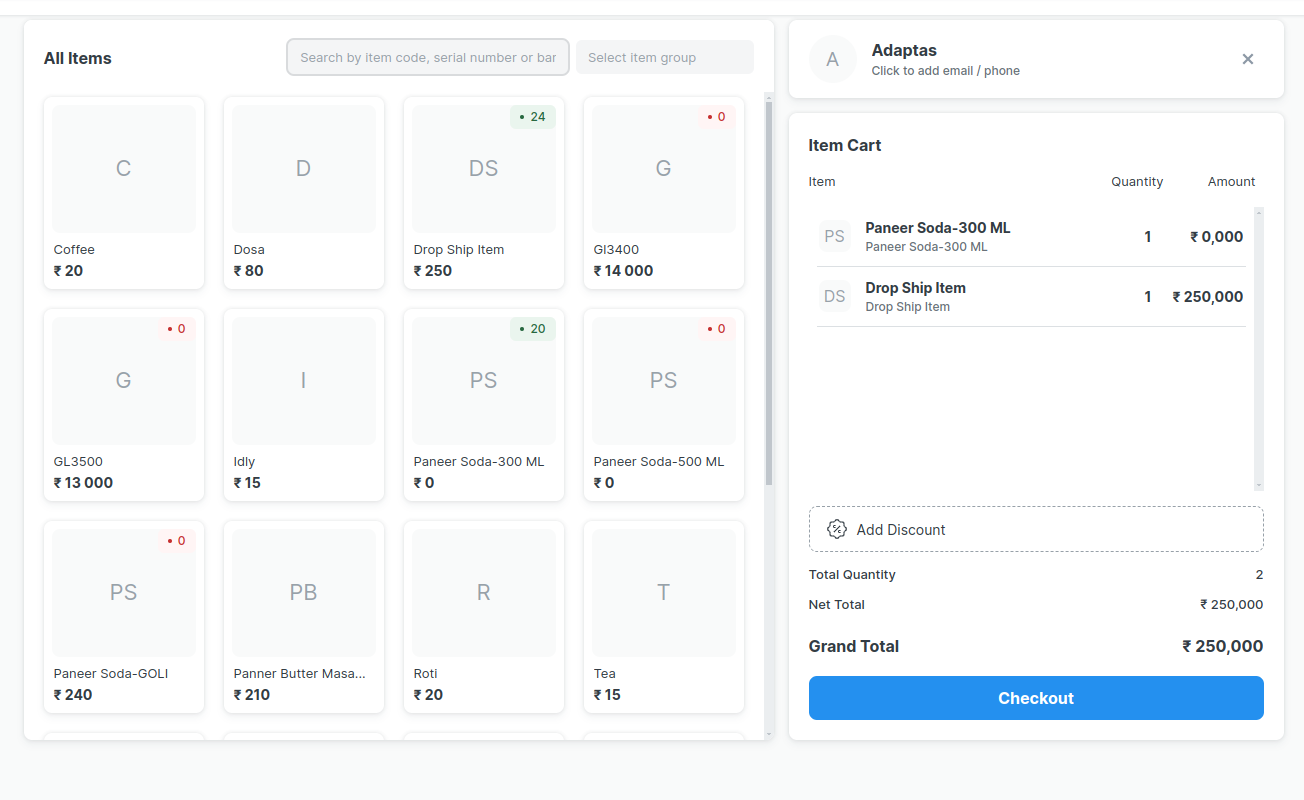Click the items list vertical scrollbar
1304x800 pixels.
pos(769,295)
